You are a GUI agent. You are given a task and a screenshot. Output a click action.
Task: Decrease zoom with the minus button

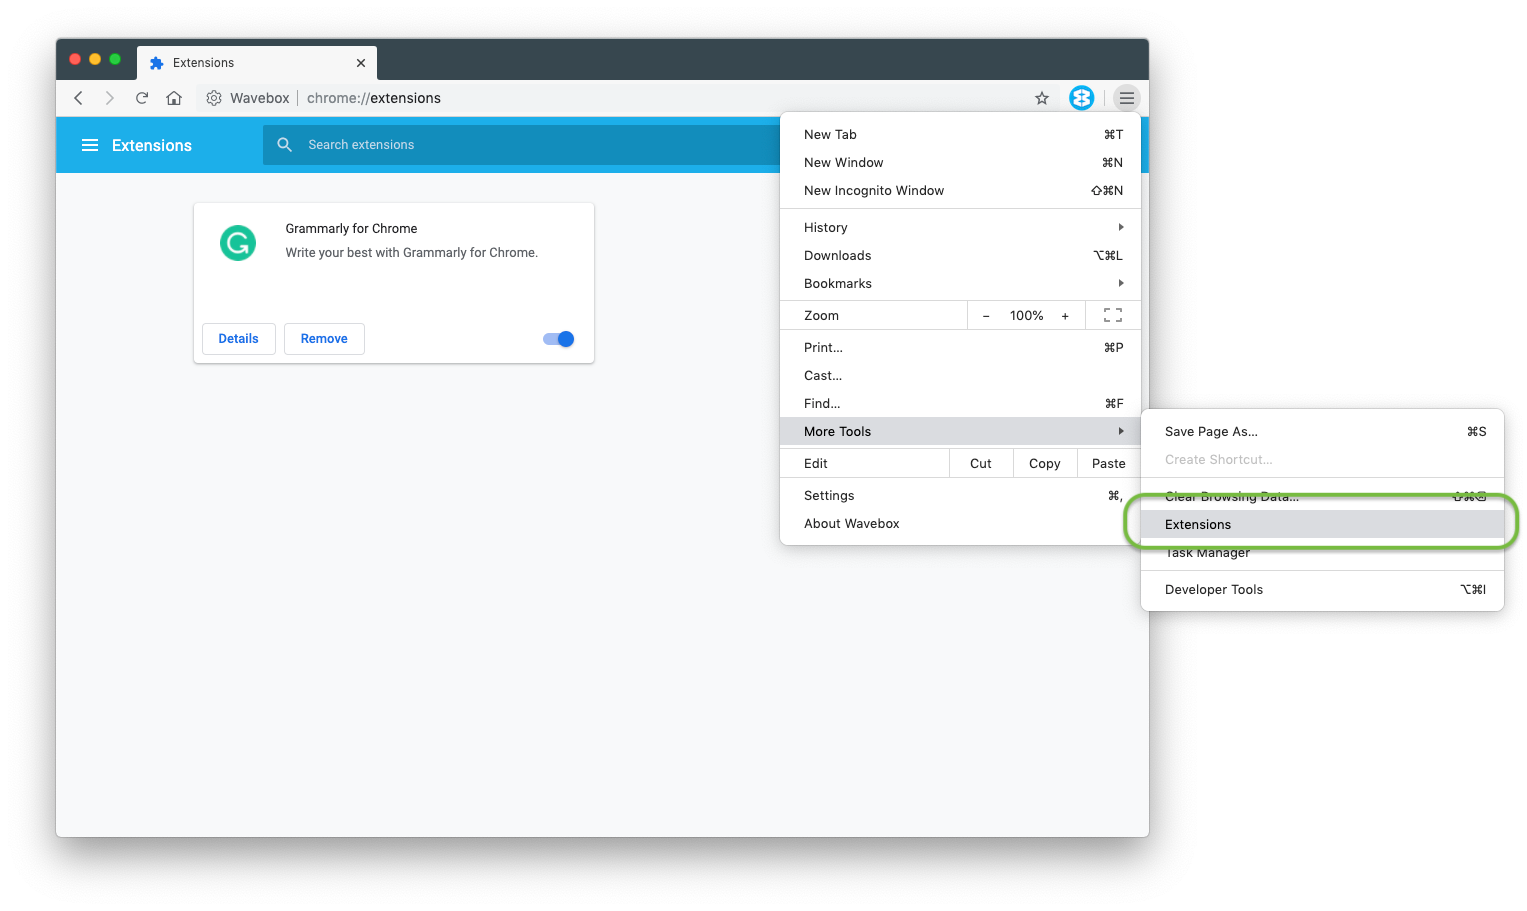[986, 316]
